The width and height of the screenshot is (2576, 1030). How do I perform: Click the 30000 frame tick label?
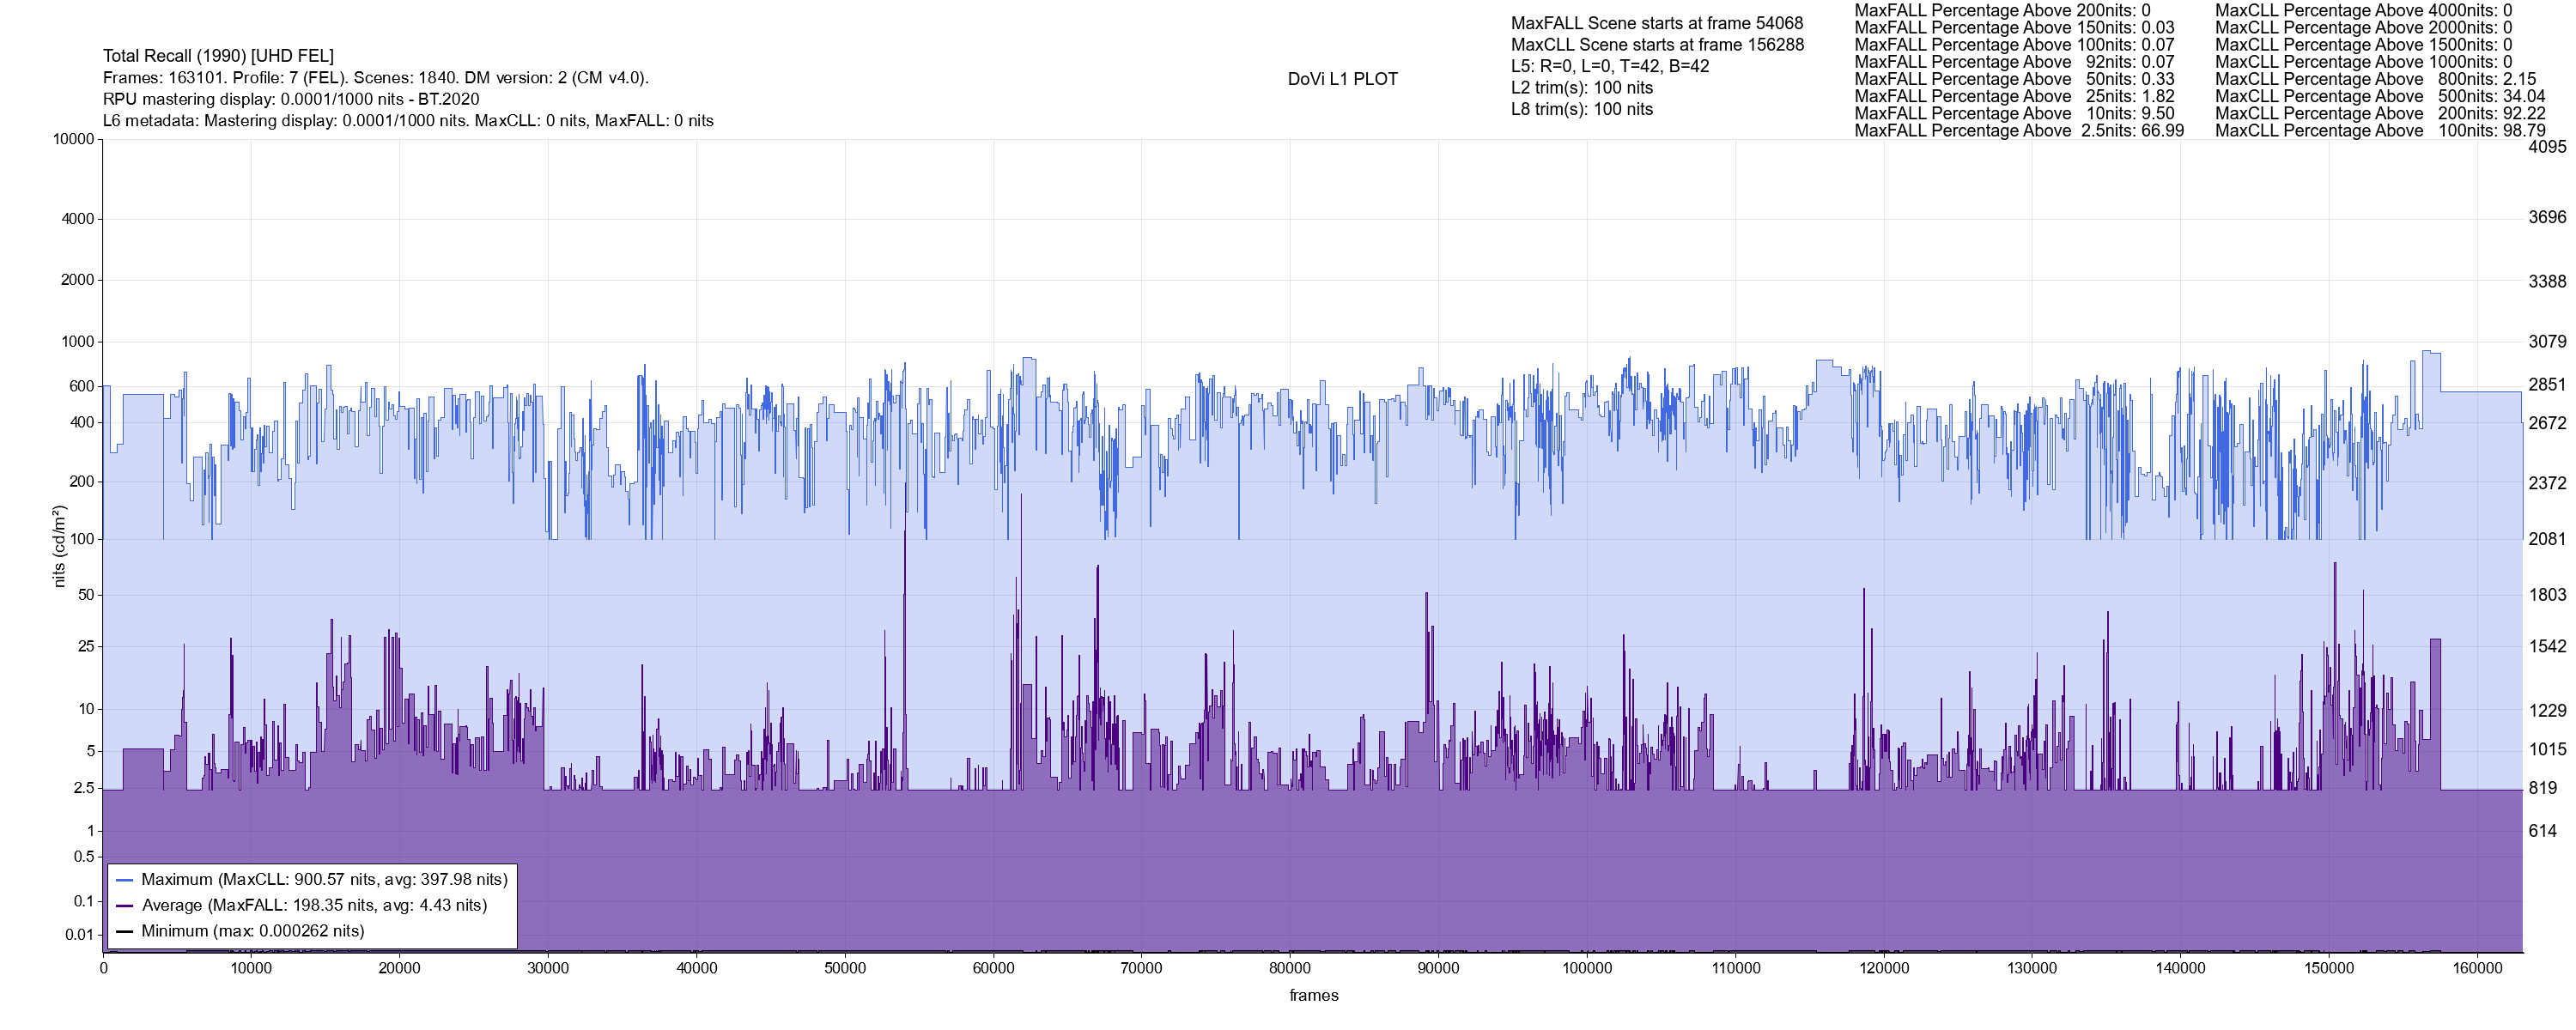(x=548, y=968)
